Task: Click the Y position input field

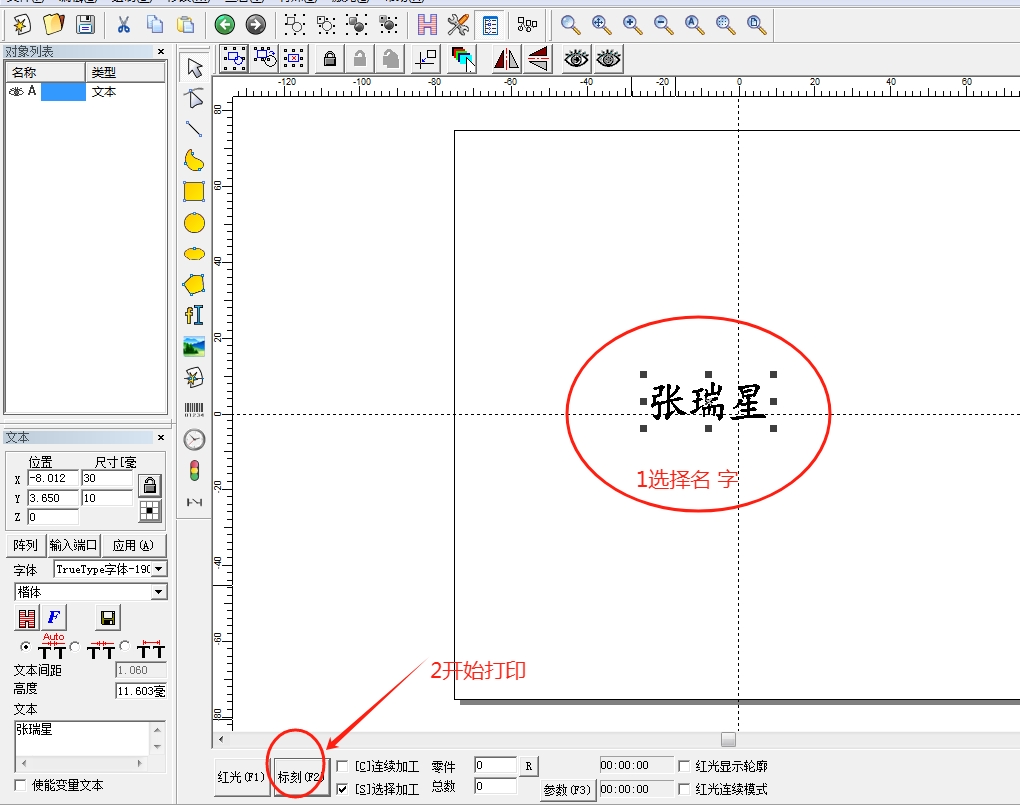Action: pos(53,498)
